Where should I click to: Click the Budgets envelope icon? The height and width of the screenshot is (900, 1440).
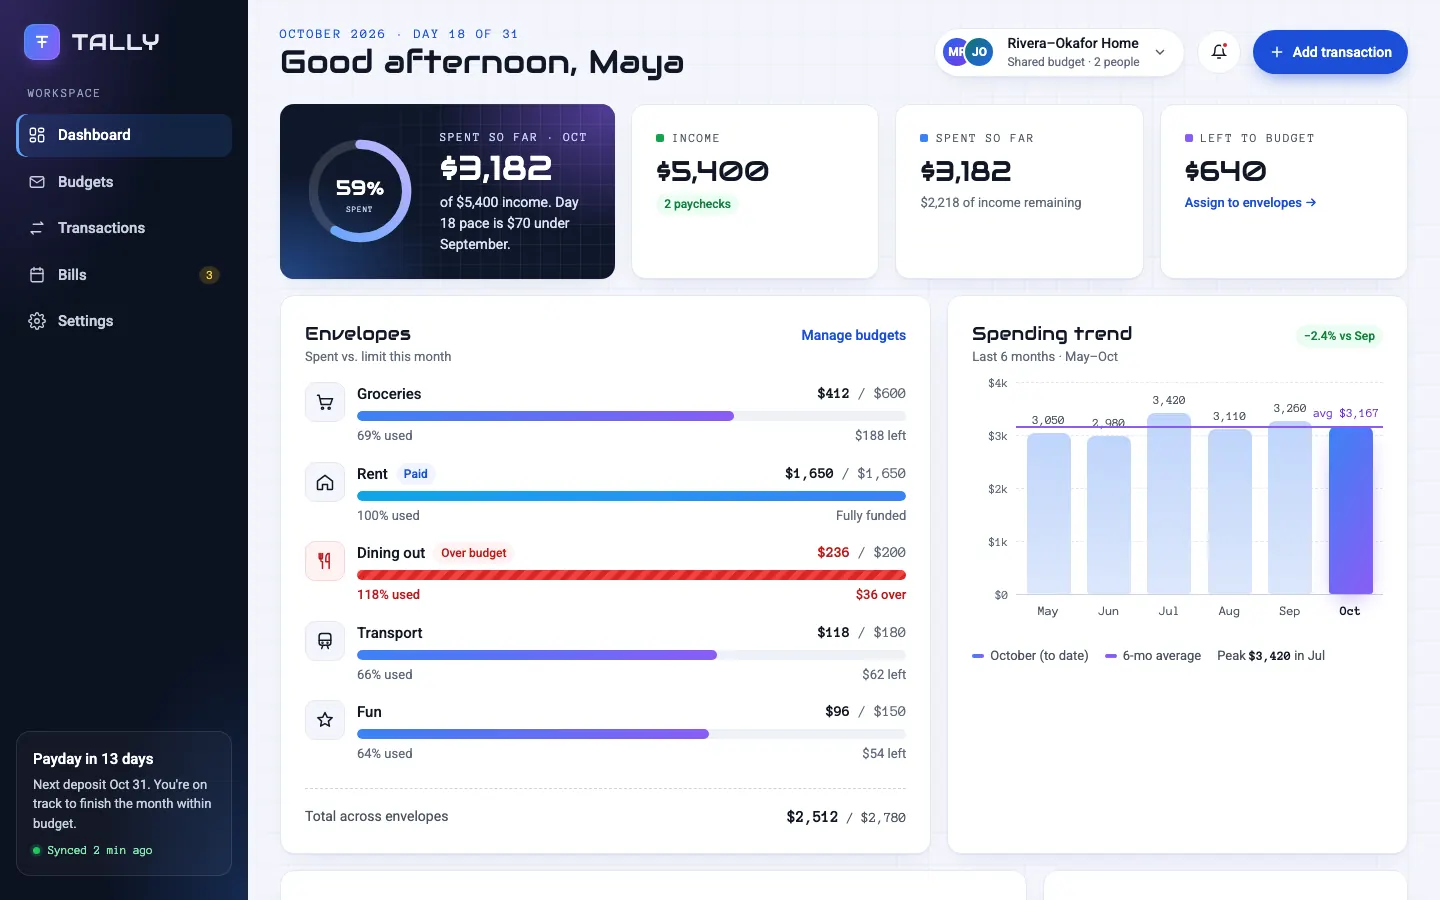point(37,182)
